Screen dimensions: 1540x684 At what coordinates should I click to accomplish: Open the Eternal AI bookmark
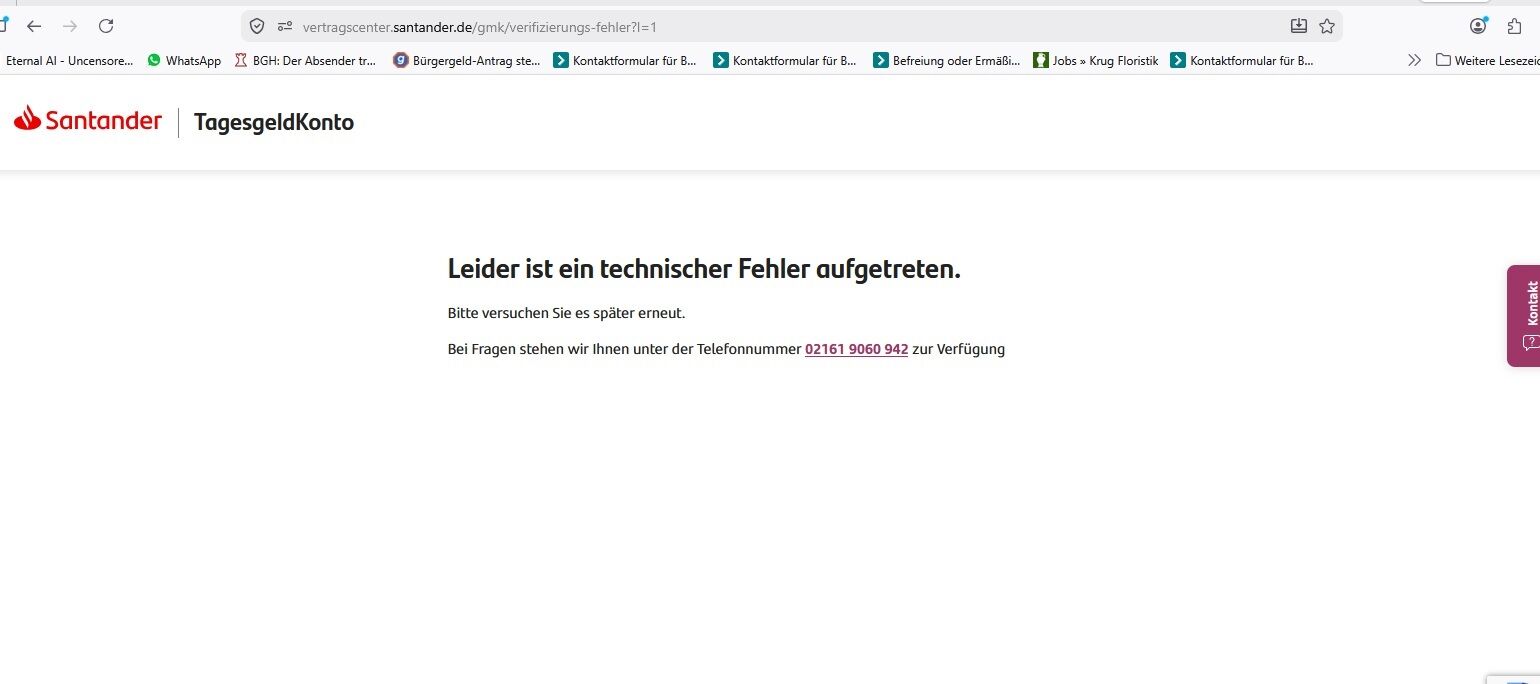(68, 61)
